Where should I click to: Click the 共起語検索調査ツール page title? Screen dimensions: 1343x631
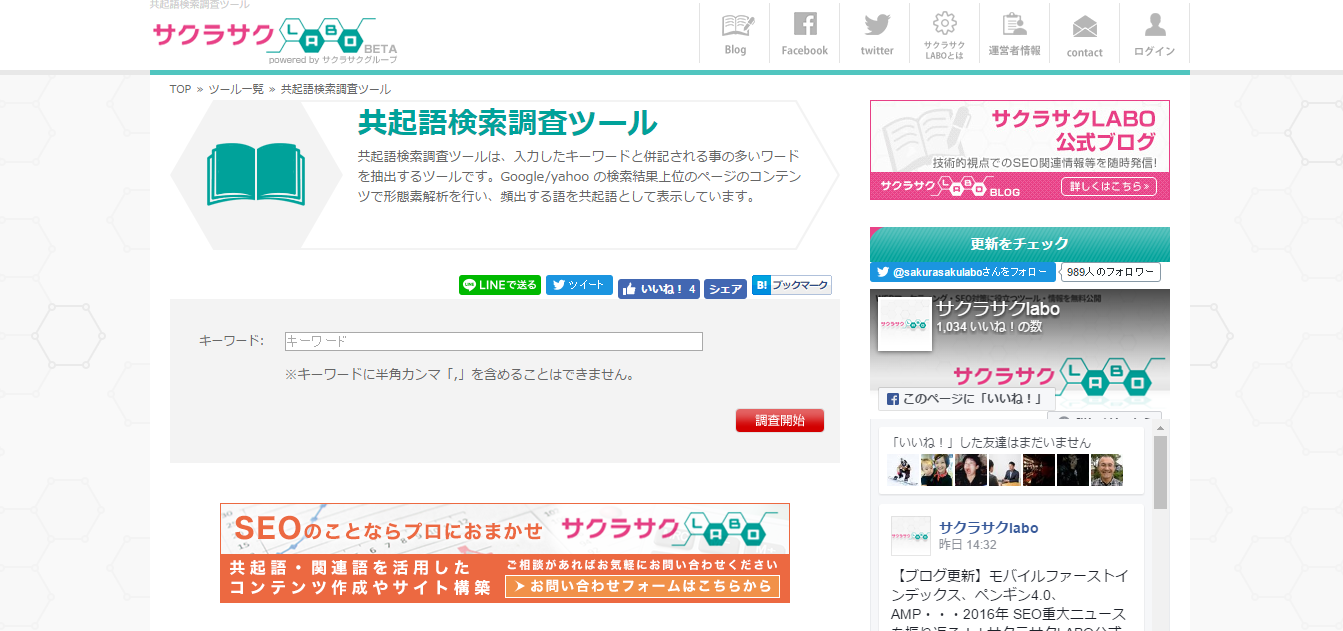(x=508, y=123)
